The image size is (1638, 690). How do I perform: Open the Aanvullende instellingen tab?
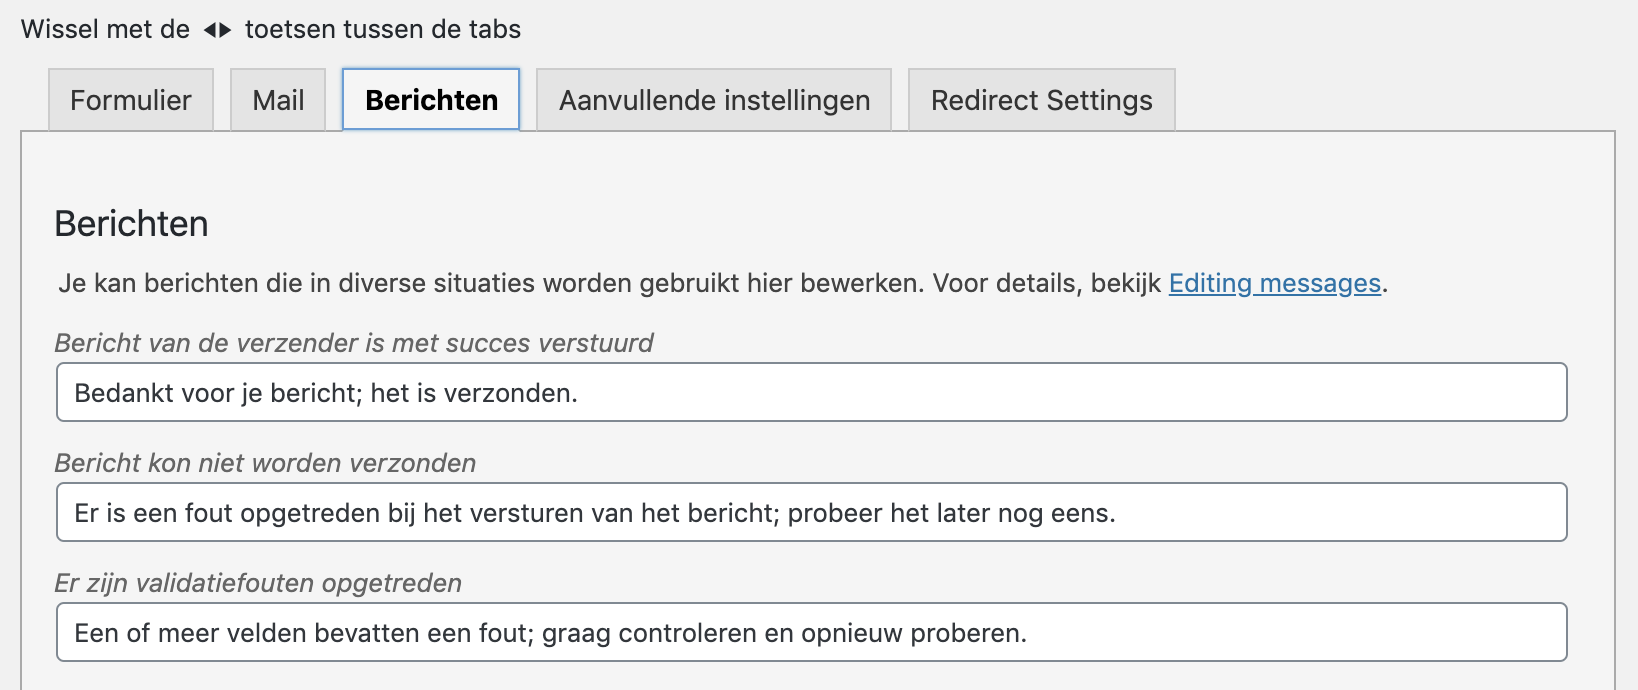[x=714, y=100]
